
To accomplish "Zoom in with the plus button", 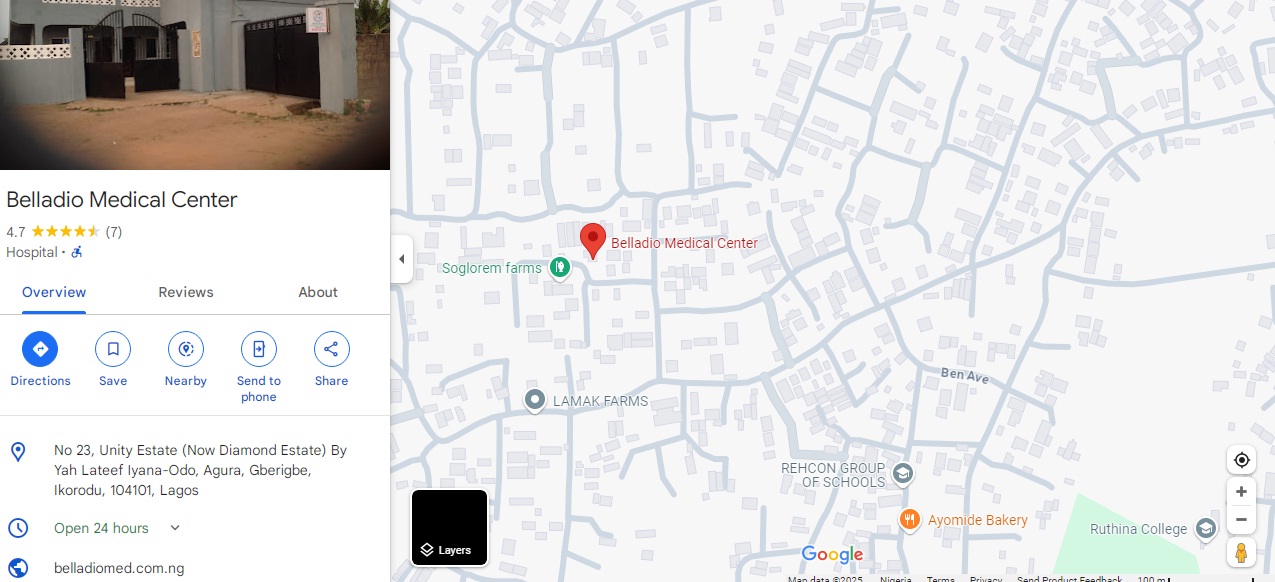I will (x=1241, y=492).
